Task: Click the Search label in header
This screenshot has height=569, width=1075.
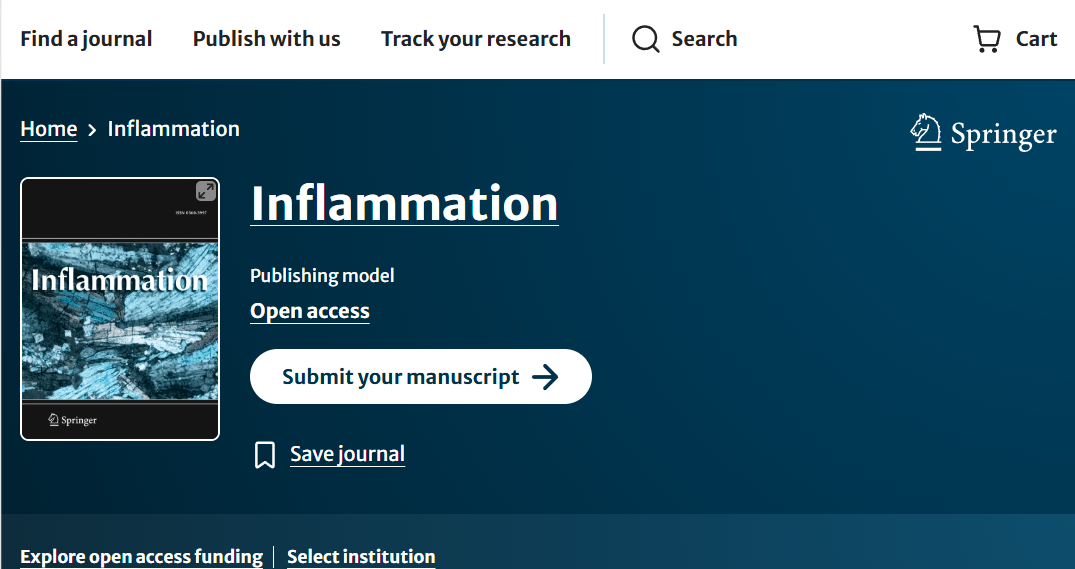Action: click(704, 39)
